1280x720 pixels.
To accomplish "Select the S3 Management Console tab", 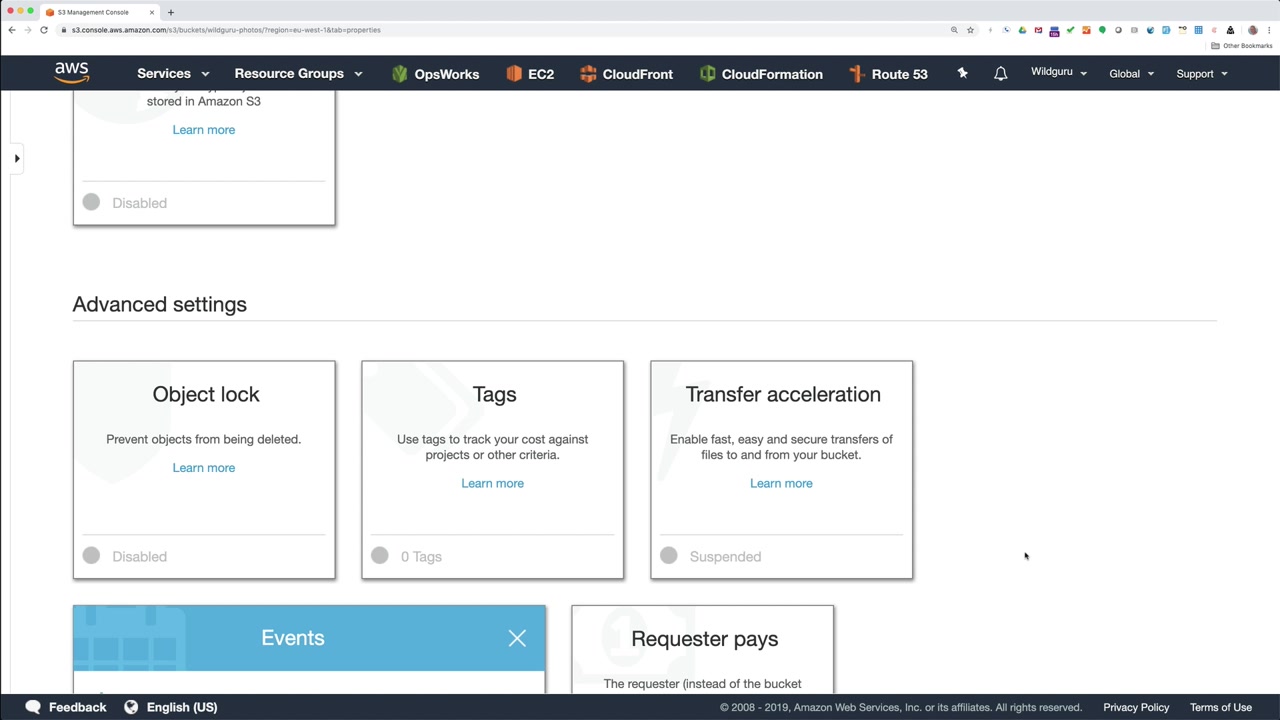I will tap(100, 12).
